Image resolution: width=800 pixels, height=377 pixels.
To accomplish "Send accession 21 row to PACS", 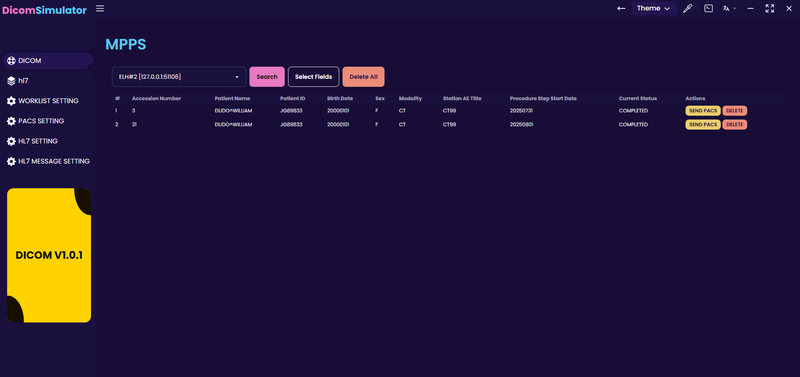I will point(703,124).
